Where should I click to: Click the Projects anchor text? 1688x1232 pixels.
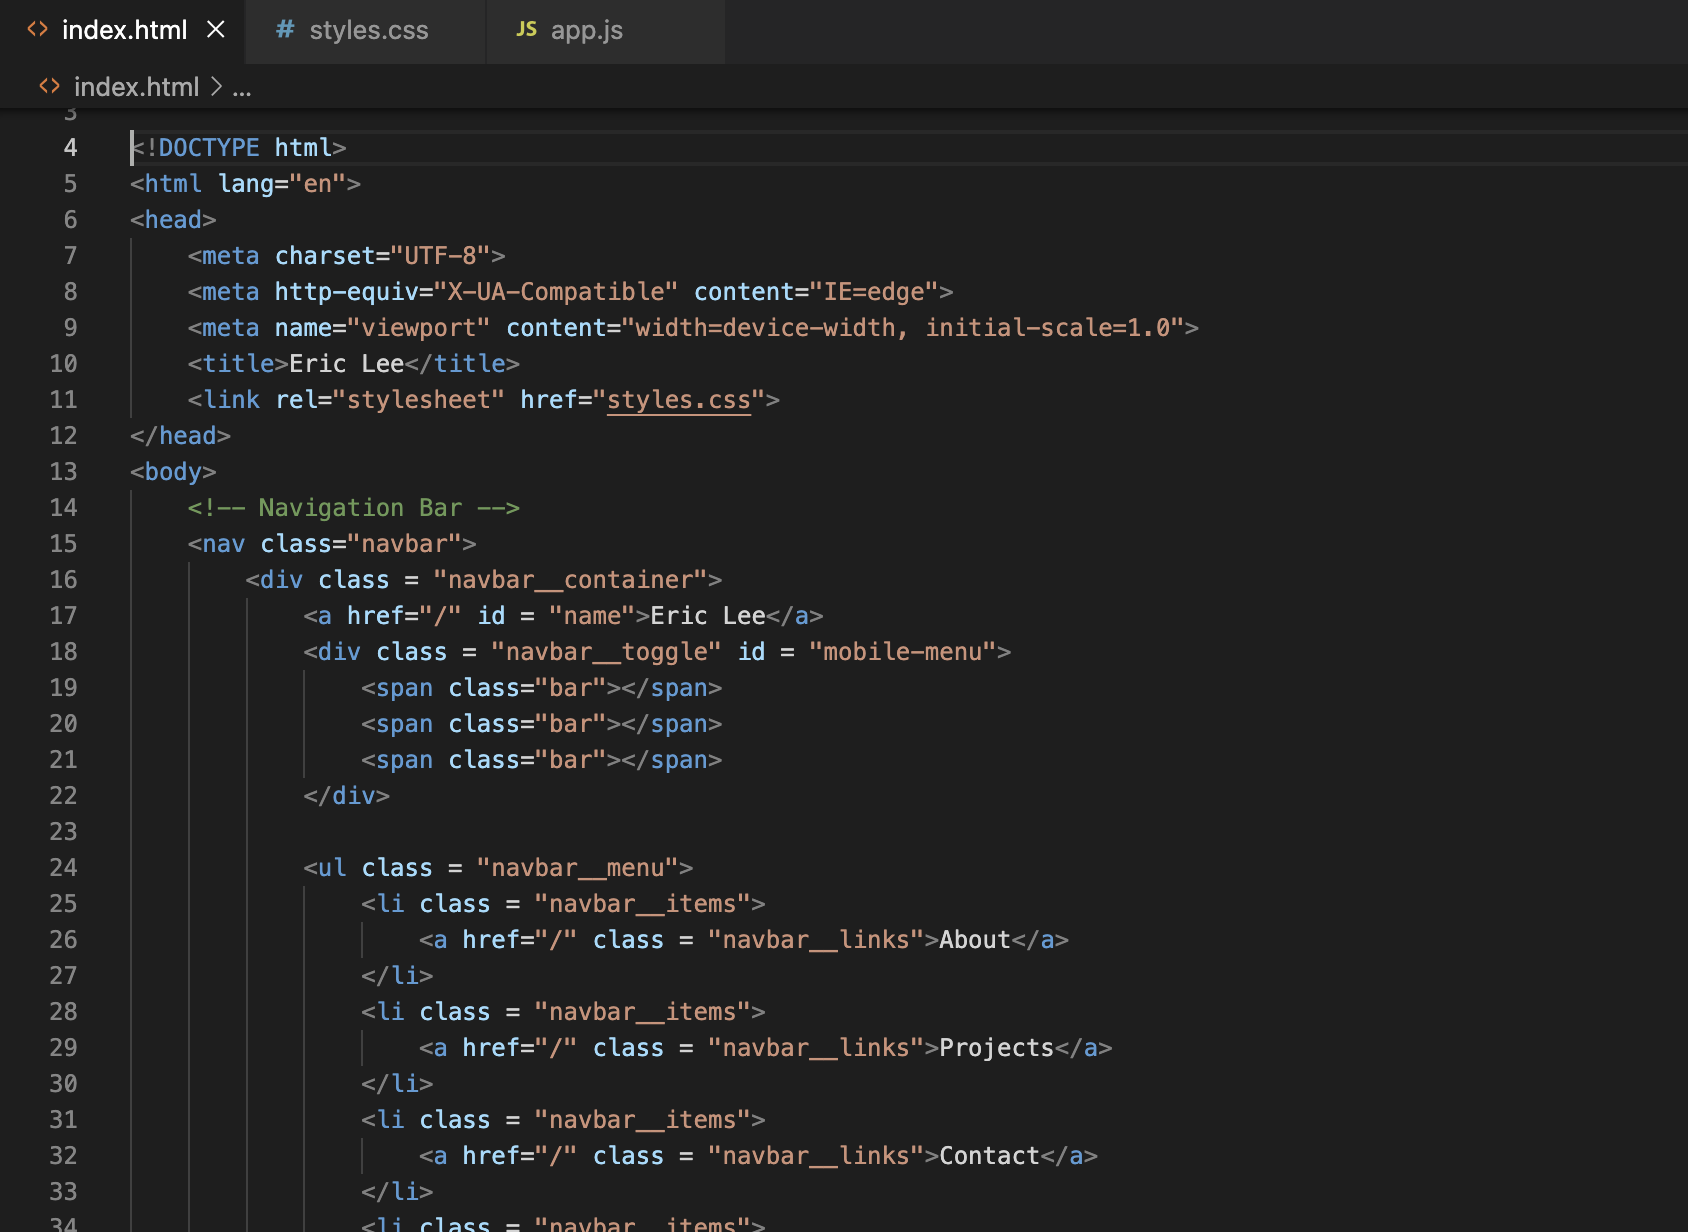tap(996, 1048)
